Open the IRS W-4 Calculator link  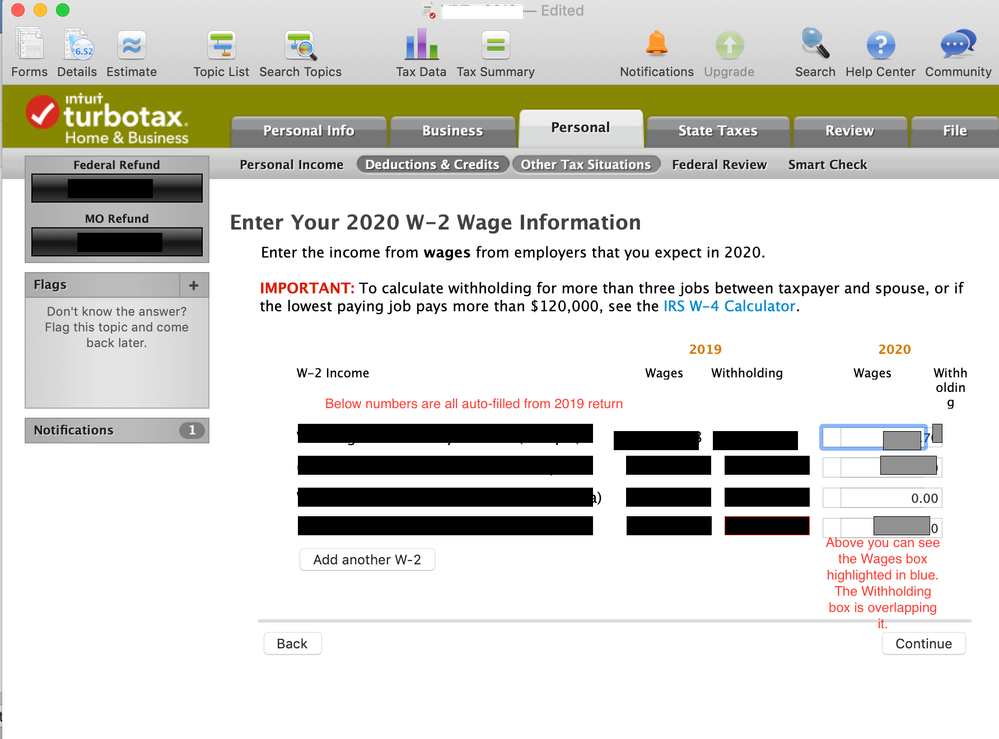coord(729,306)
